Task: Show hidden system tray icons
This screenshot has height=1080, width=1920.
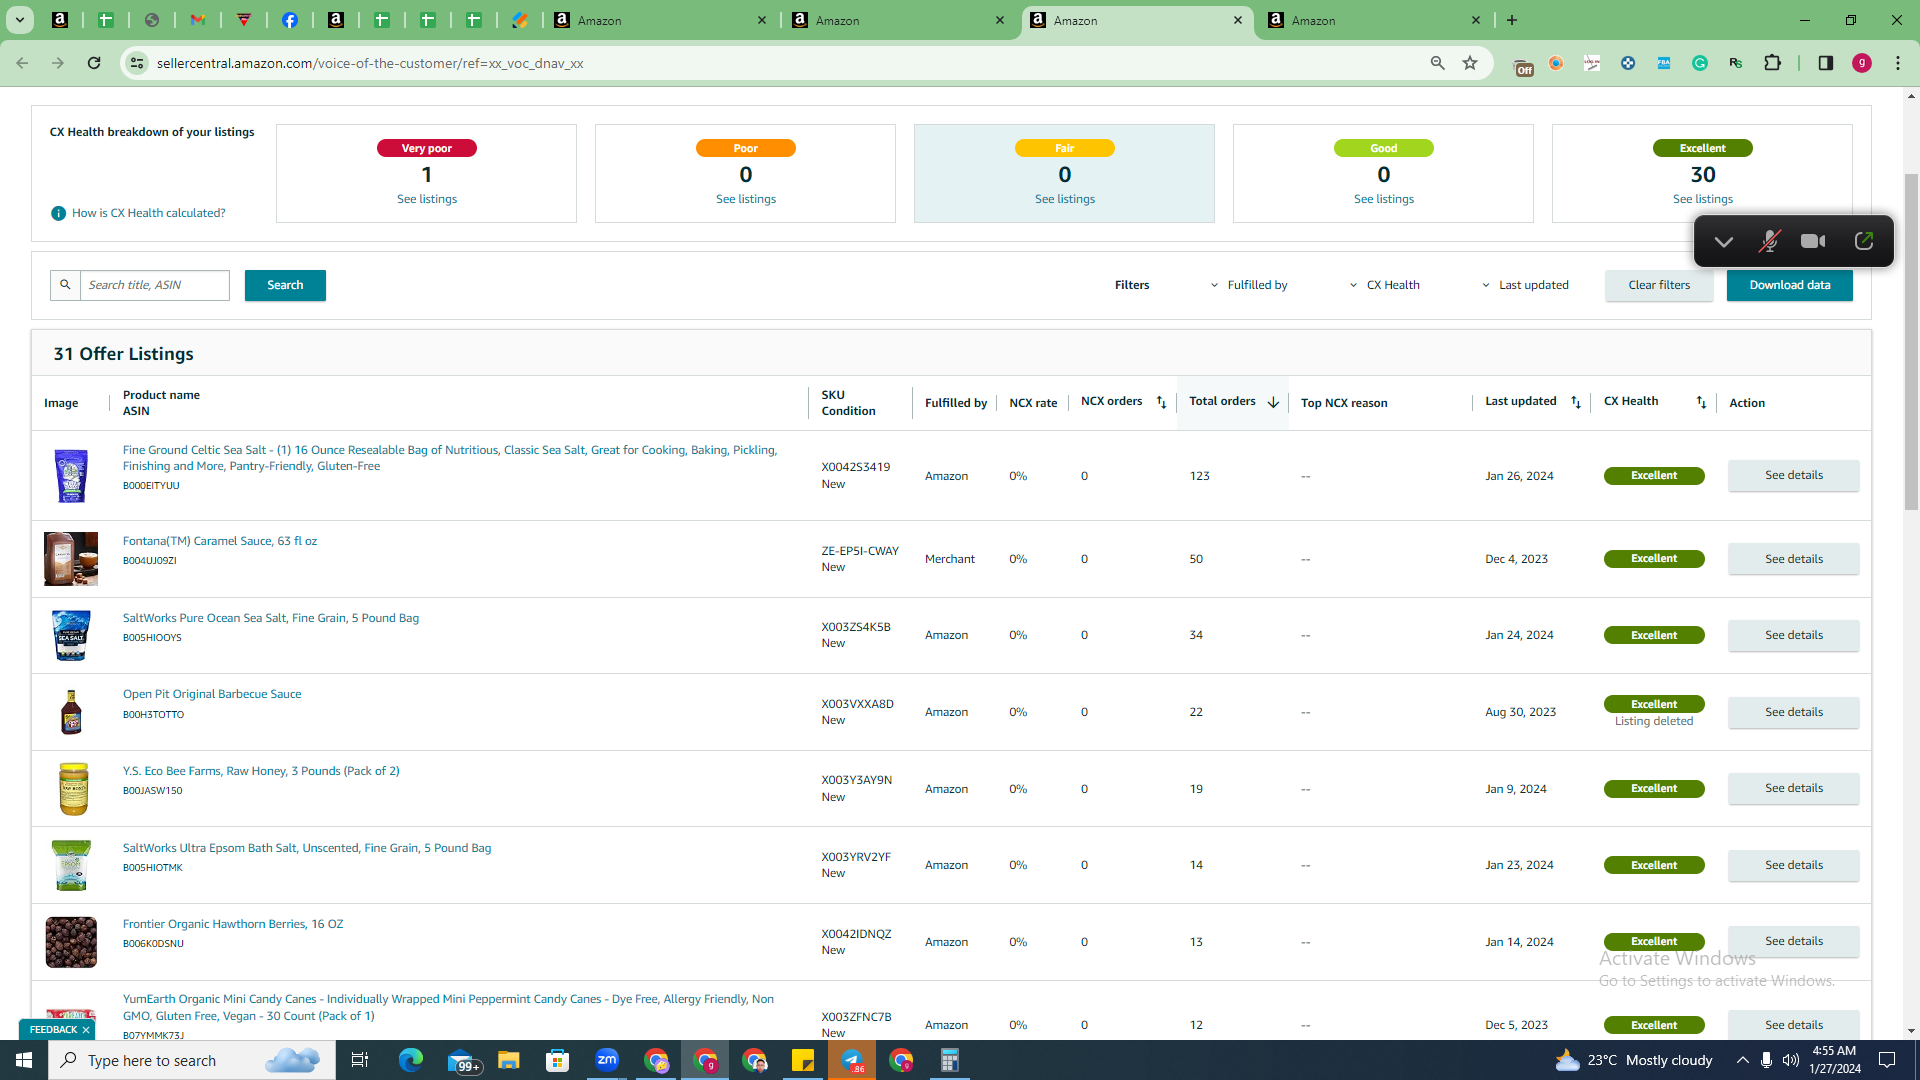Action: (x=1743, y=1060)
